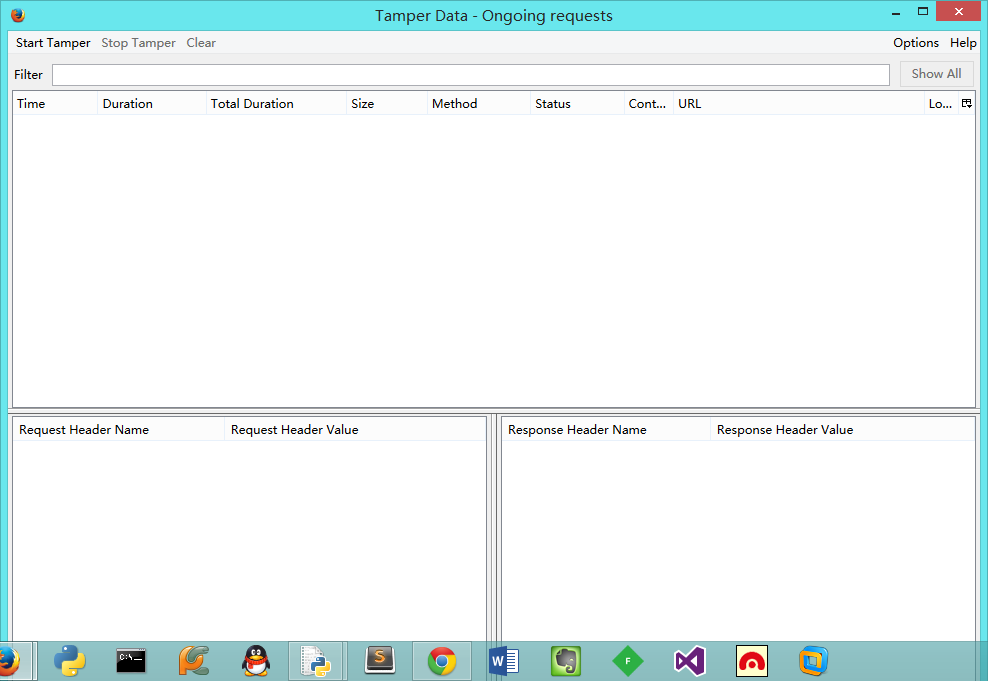Focus the Filter text field

tap(471, 74)
